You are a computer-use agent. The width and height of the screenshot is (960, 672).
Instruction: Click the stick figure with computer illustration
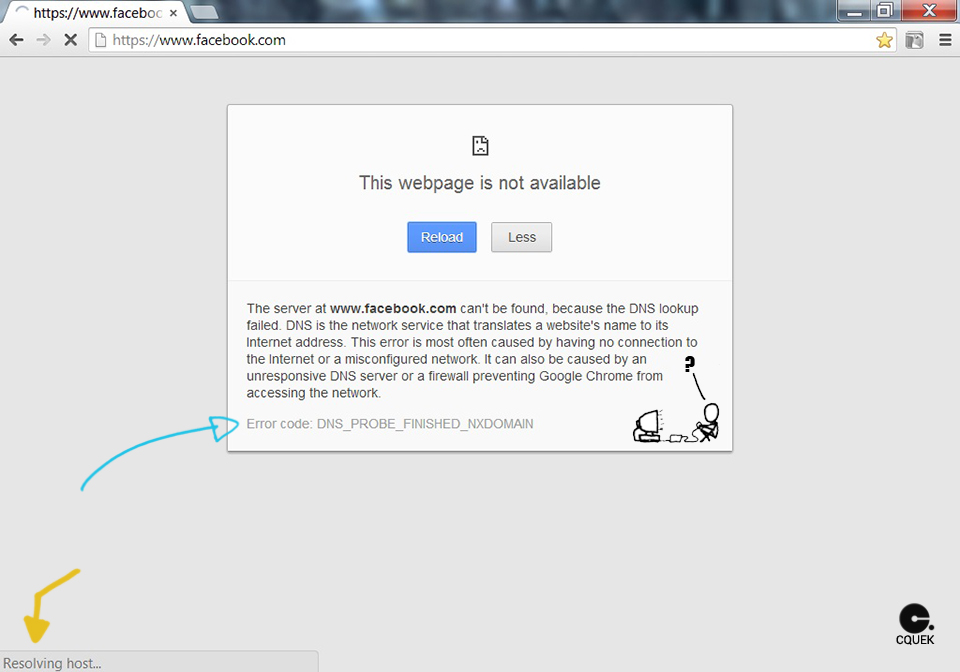(676, 400)
